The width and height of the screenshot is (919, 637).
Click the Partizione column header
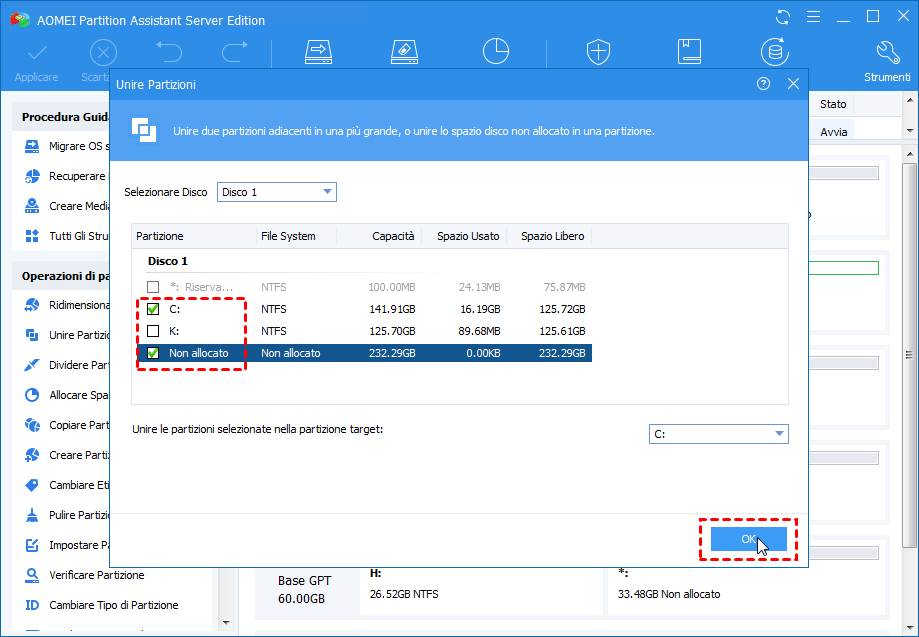194,236
